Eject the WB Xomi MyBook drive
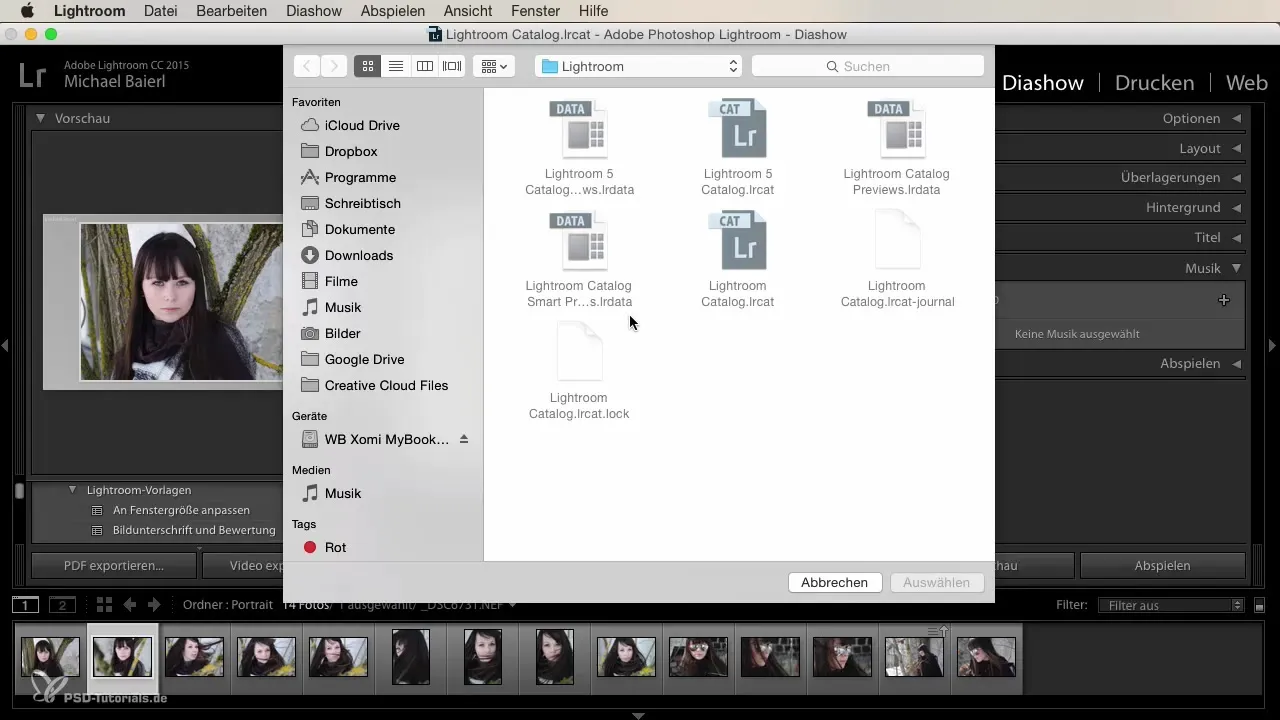 (464, 439)
